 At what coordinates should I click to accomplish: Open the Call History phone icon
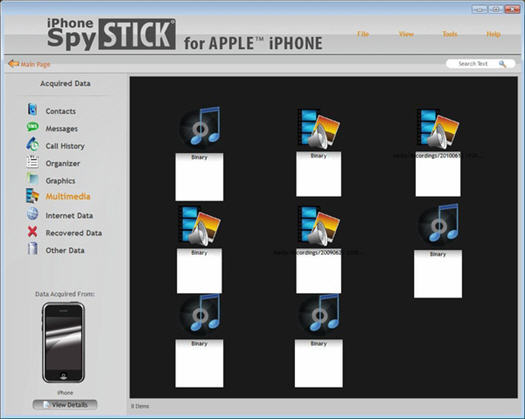(x=32, y=144)
